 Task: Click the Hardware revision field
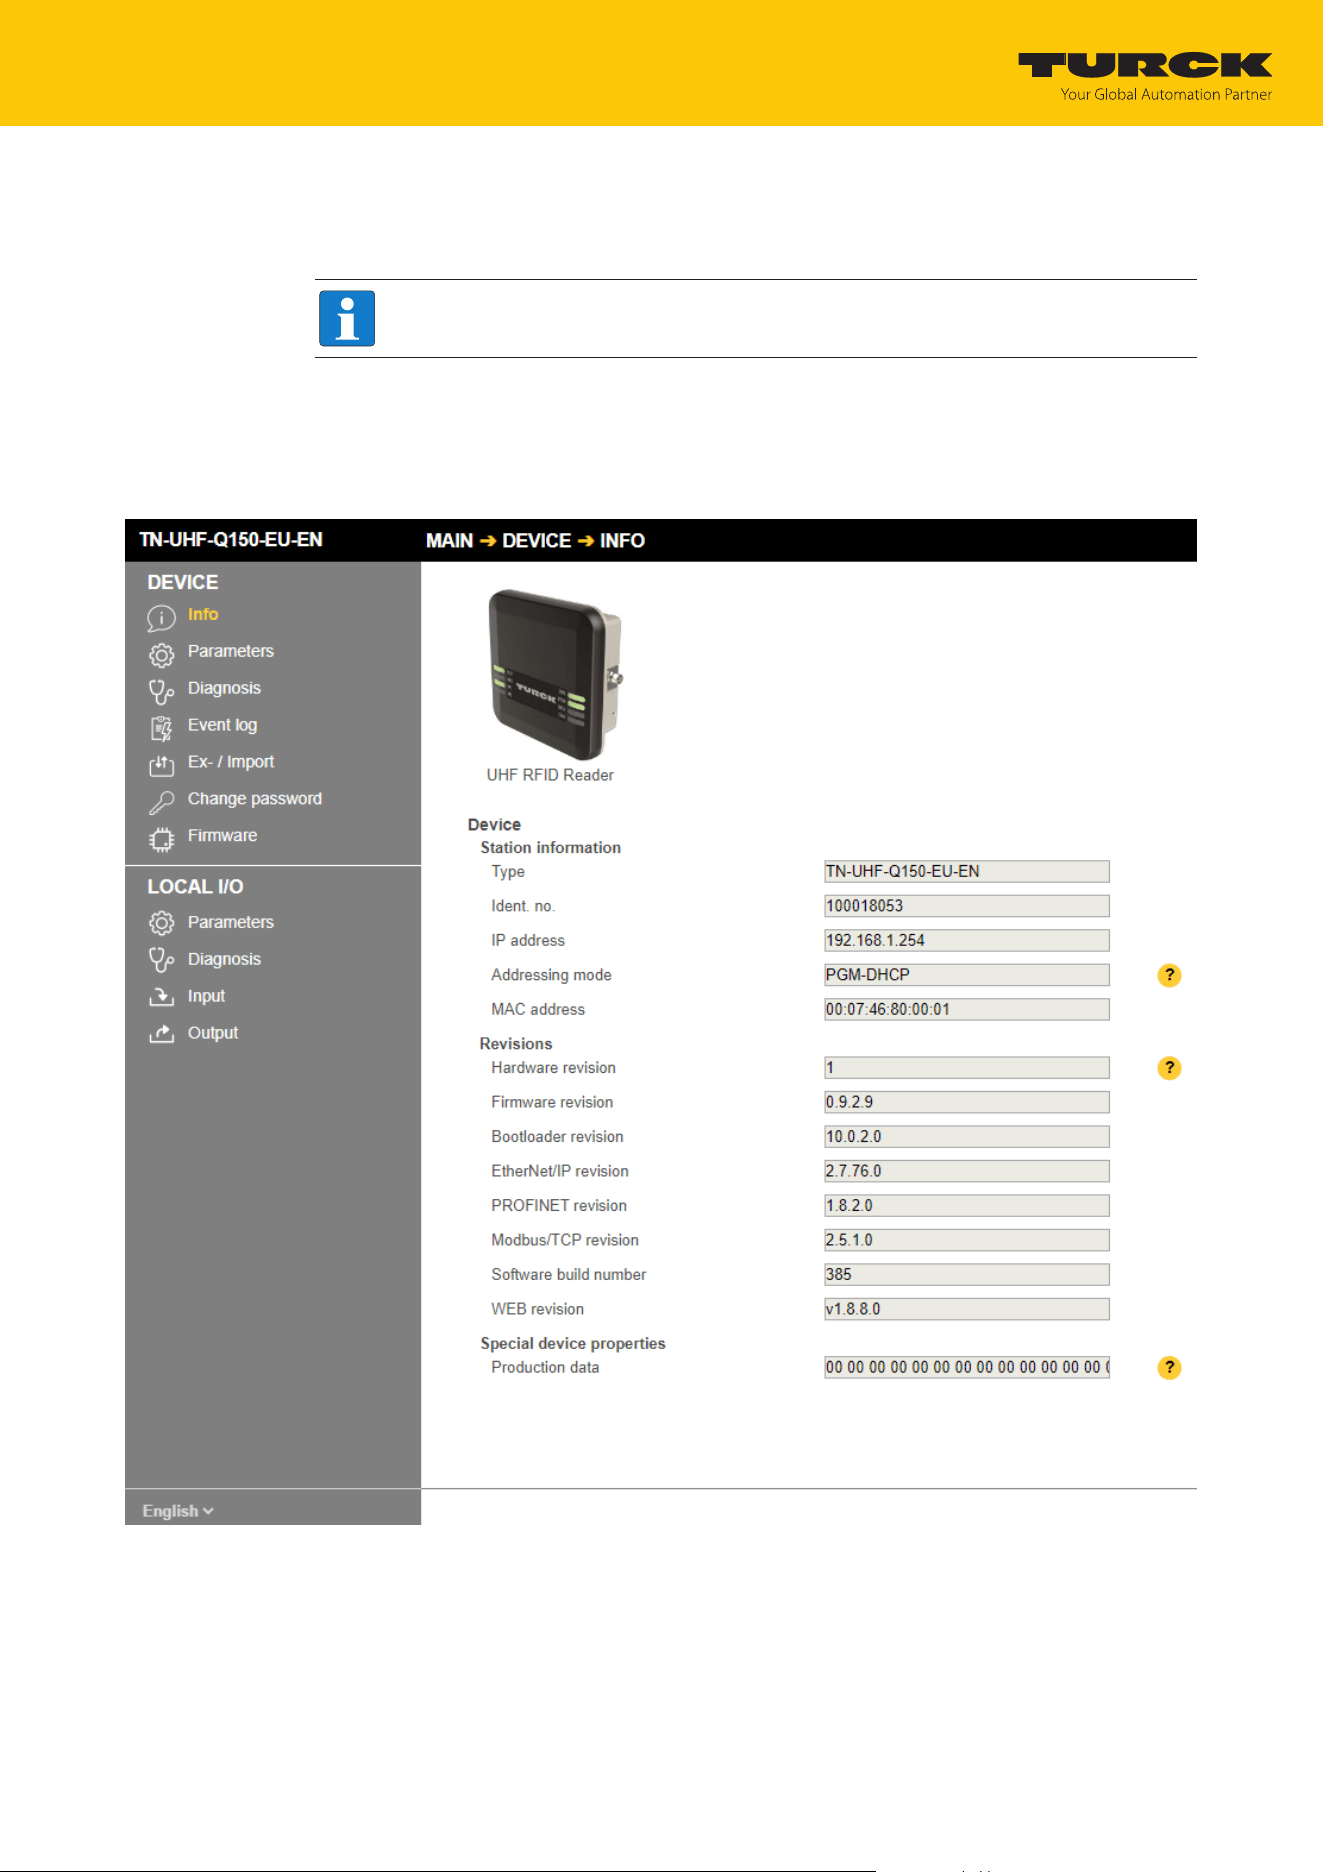coord(967,1068)
